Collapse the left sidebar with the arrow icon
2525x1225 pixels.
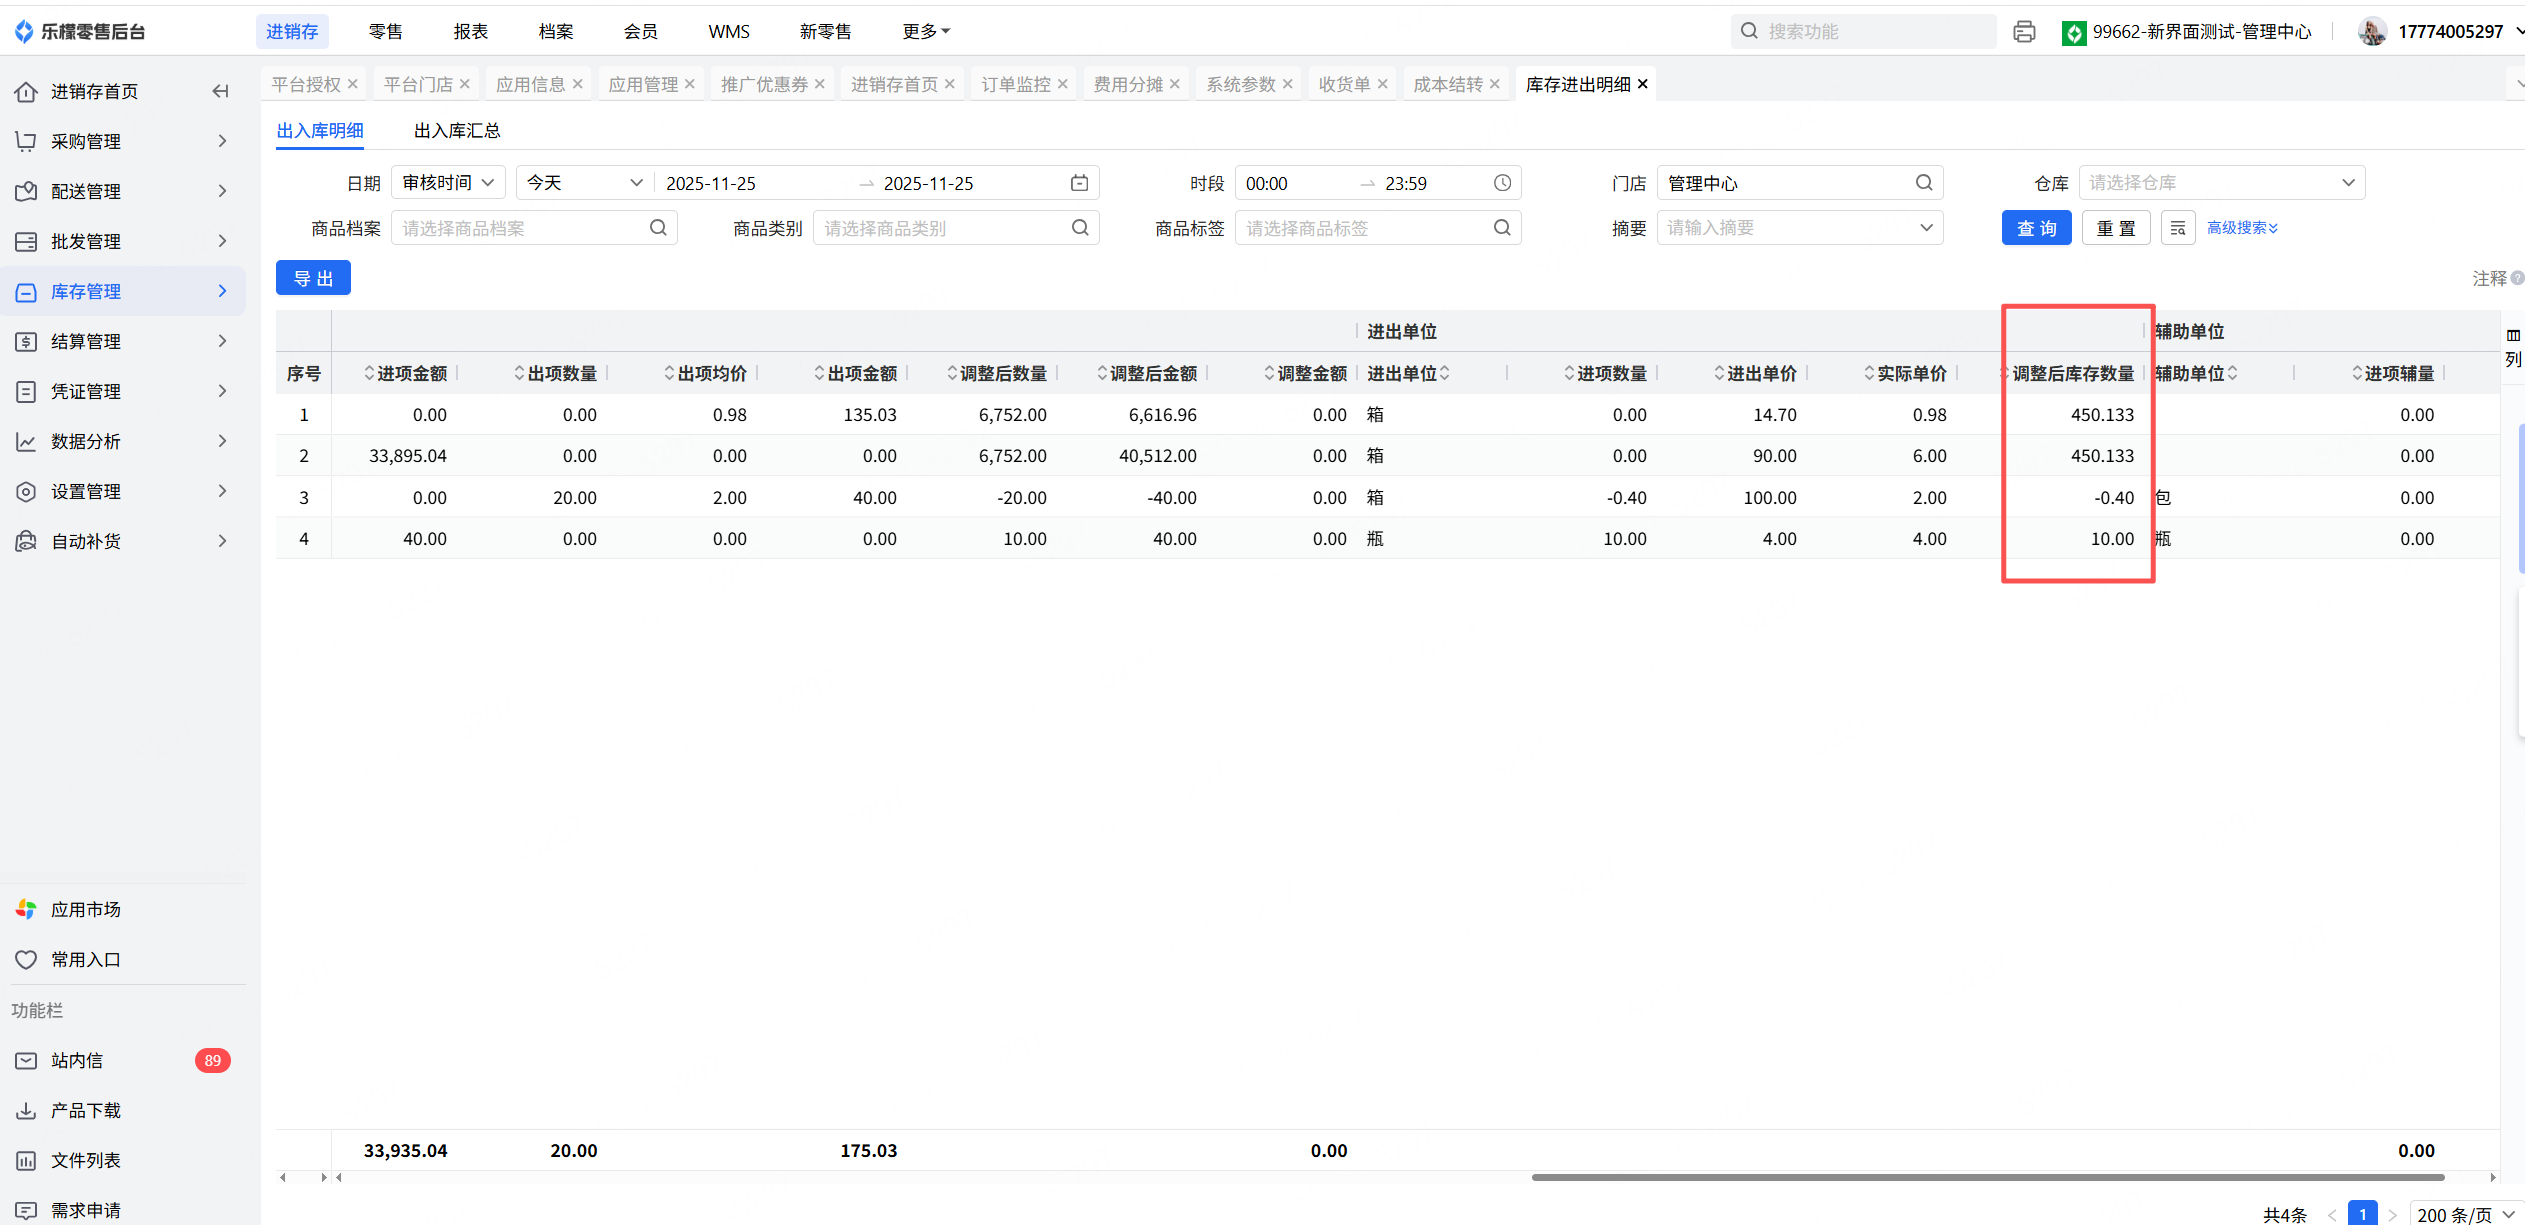[220, 91]
